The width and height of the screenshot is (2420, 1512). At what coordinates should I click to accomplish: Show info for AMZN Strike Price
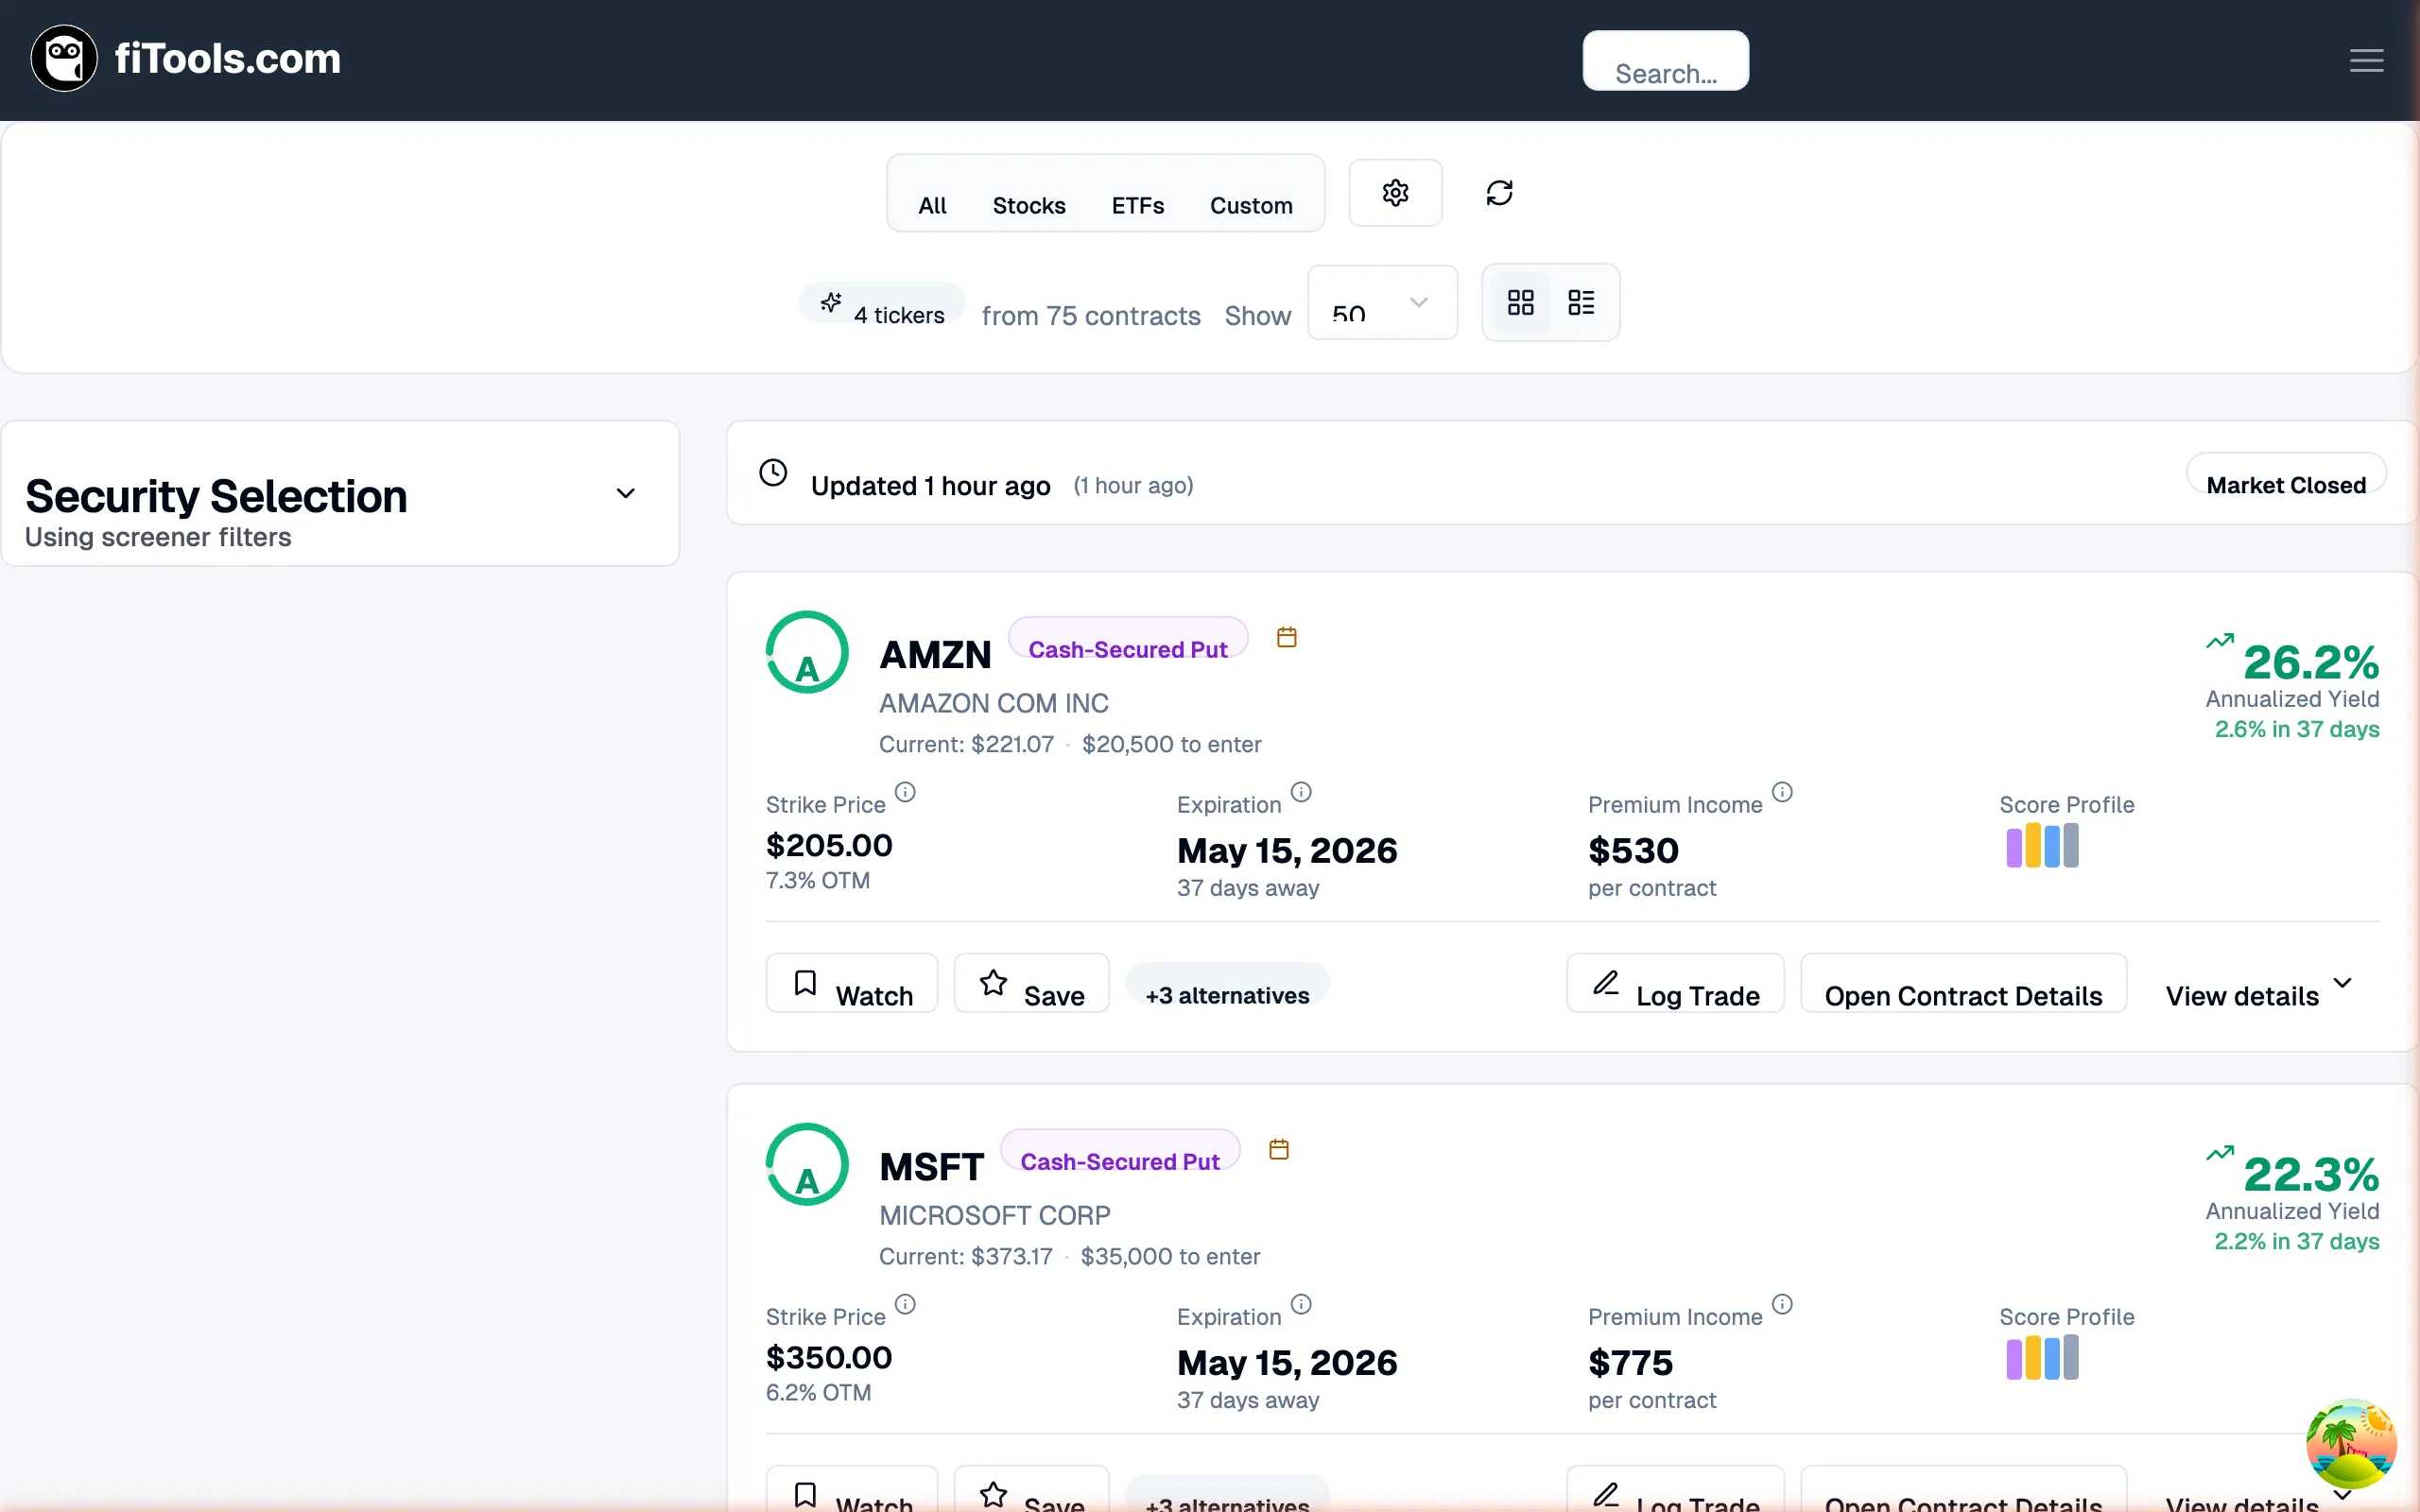click(x=905, y=792)
